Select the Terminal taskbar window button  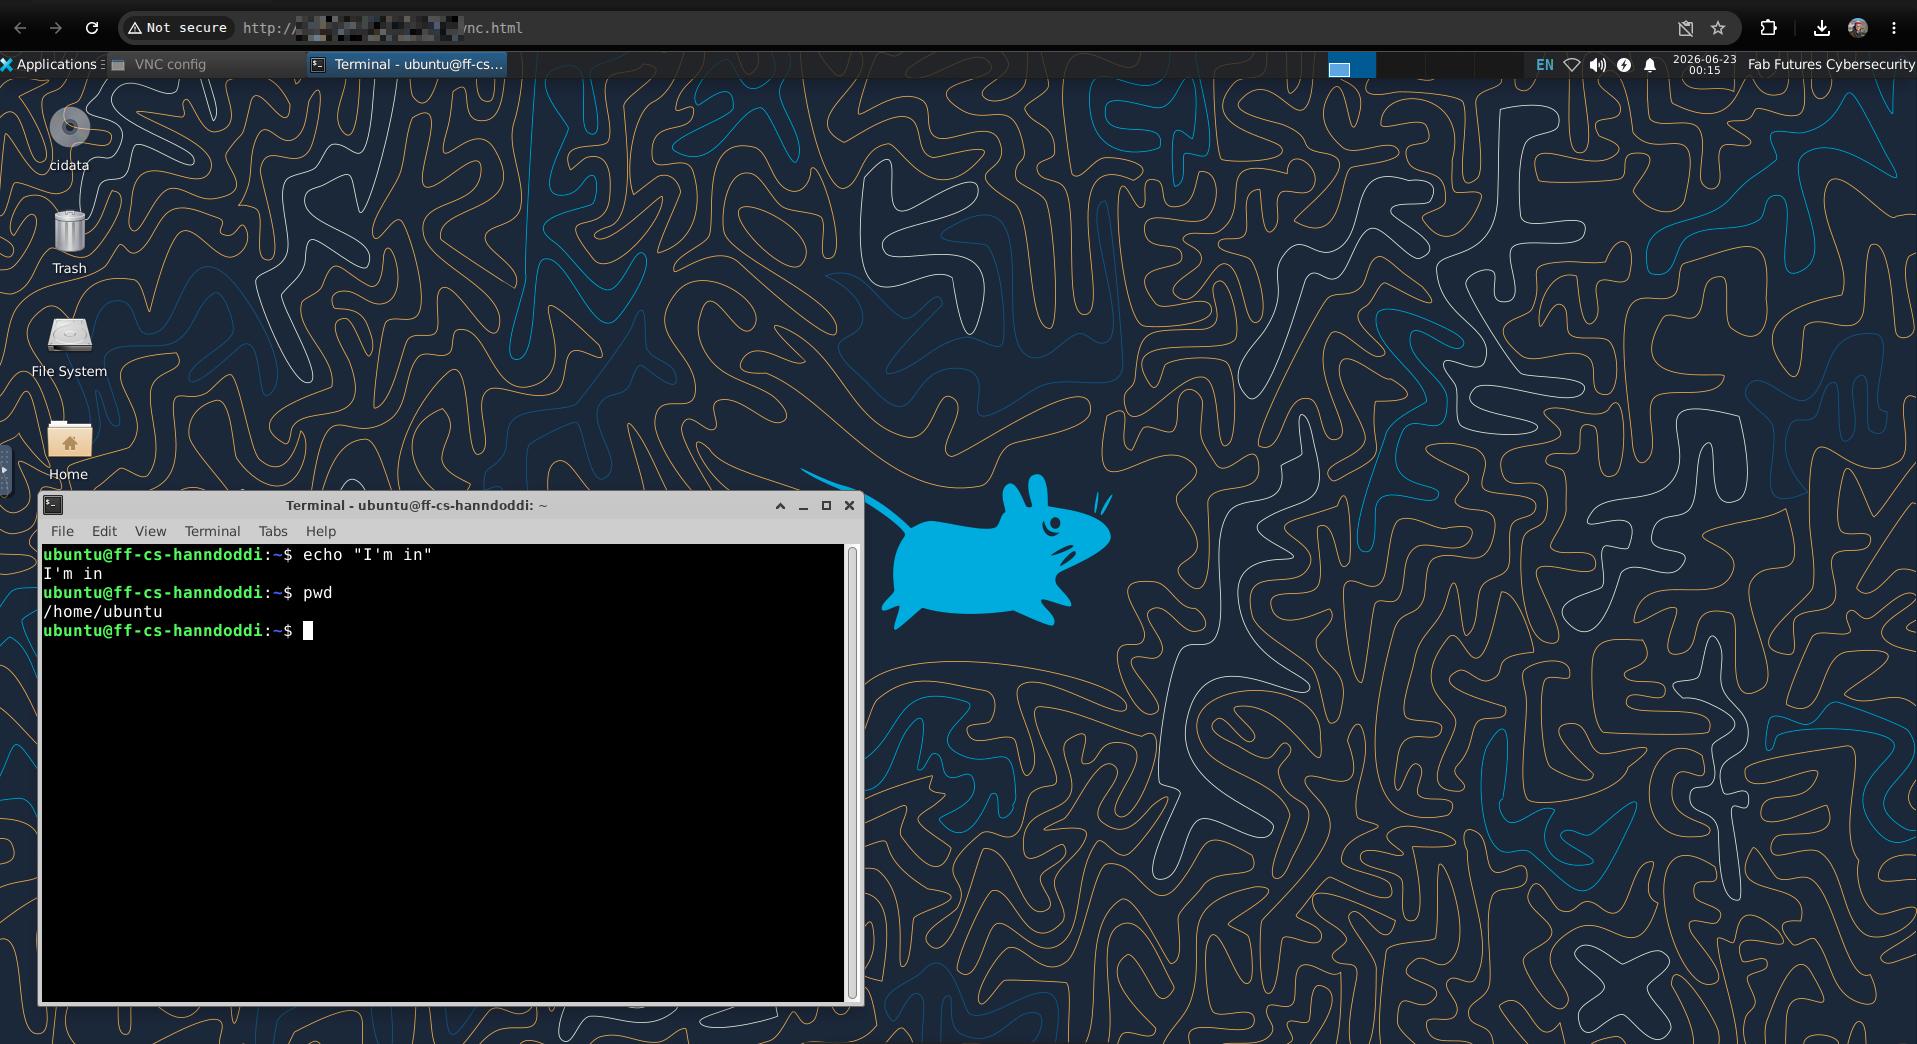(x=407, y=64)
